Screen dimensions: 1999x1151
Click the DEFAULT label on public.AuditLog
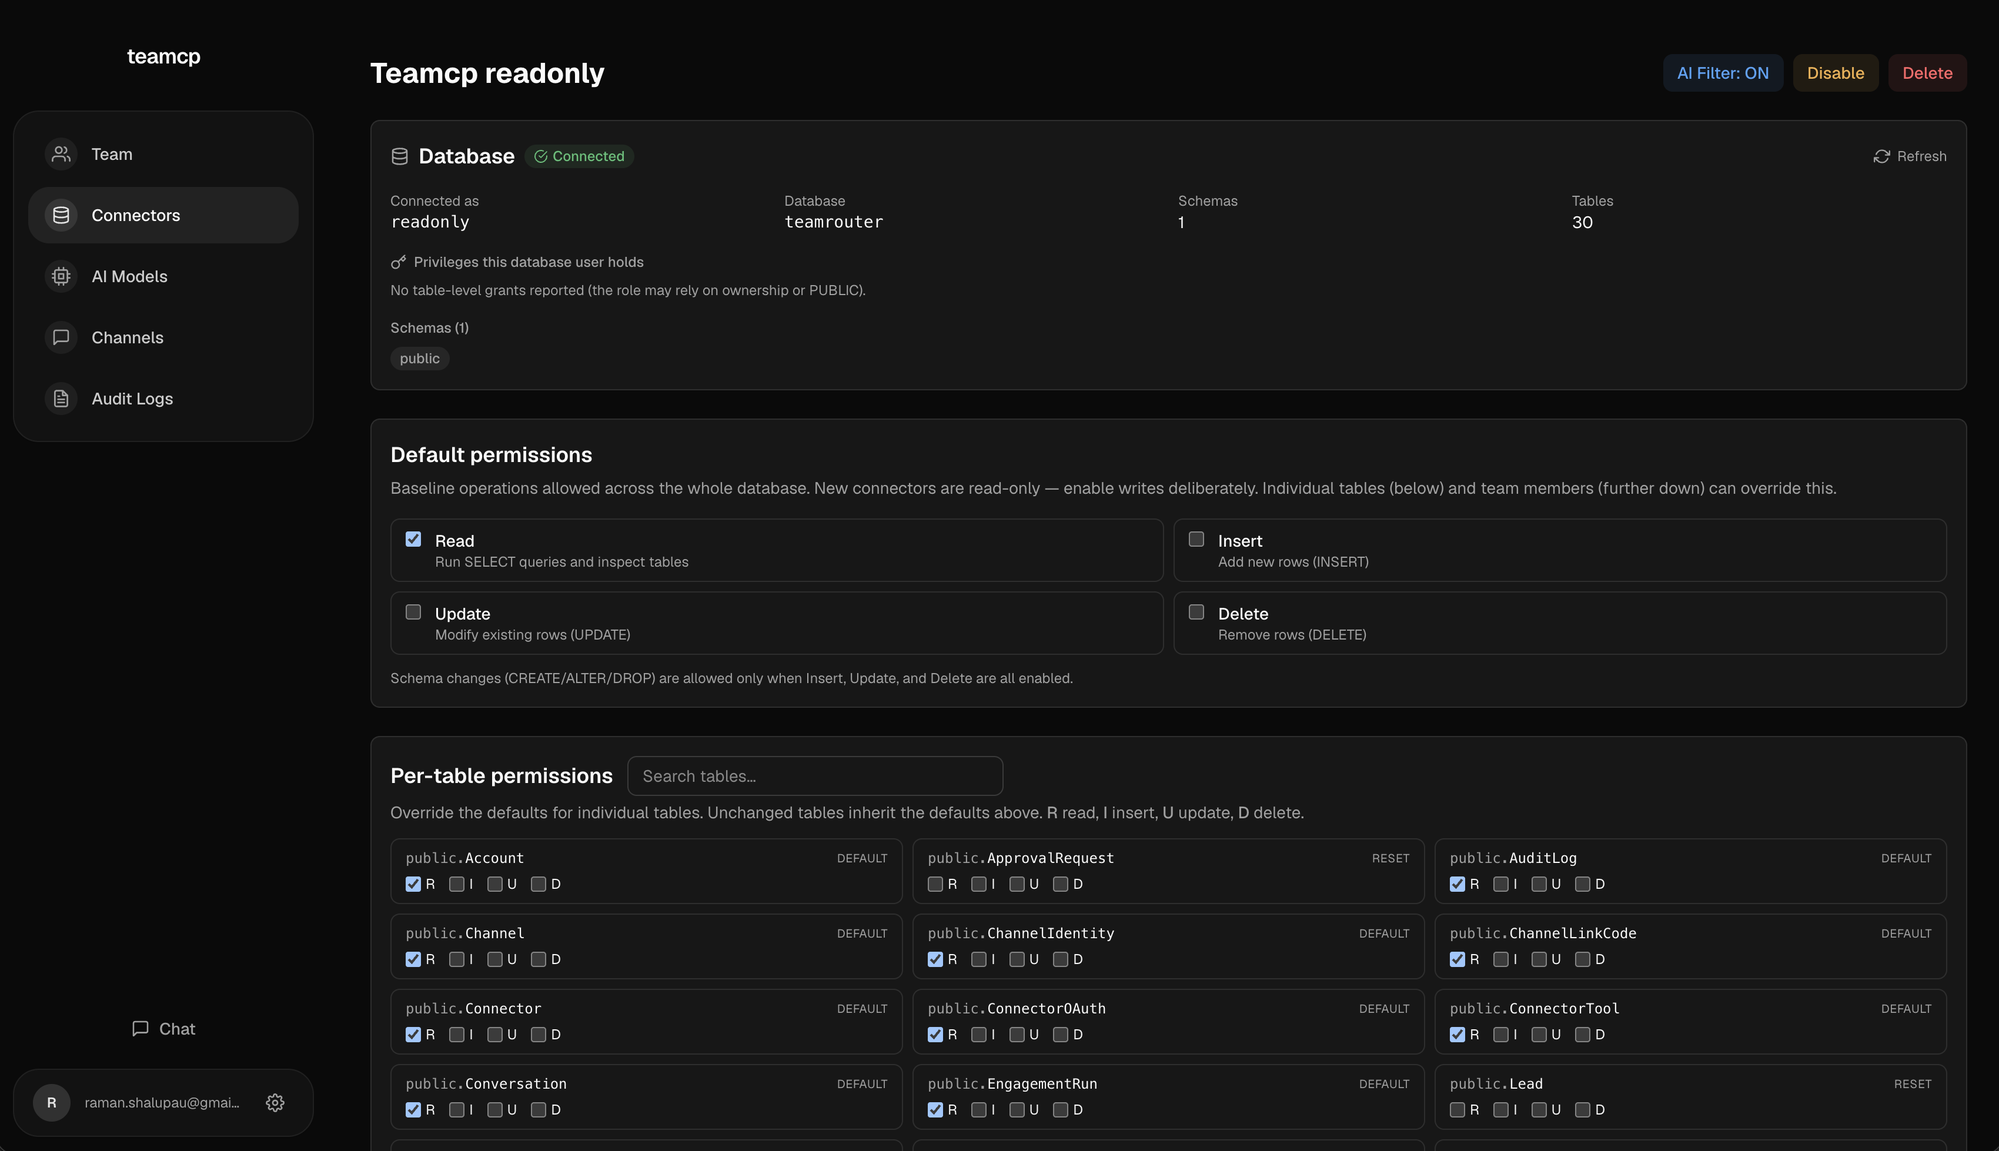coord(1906,858)
